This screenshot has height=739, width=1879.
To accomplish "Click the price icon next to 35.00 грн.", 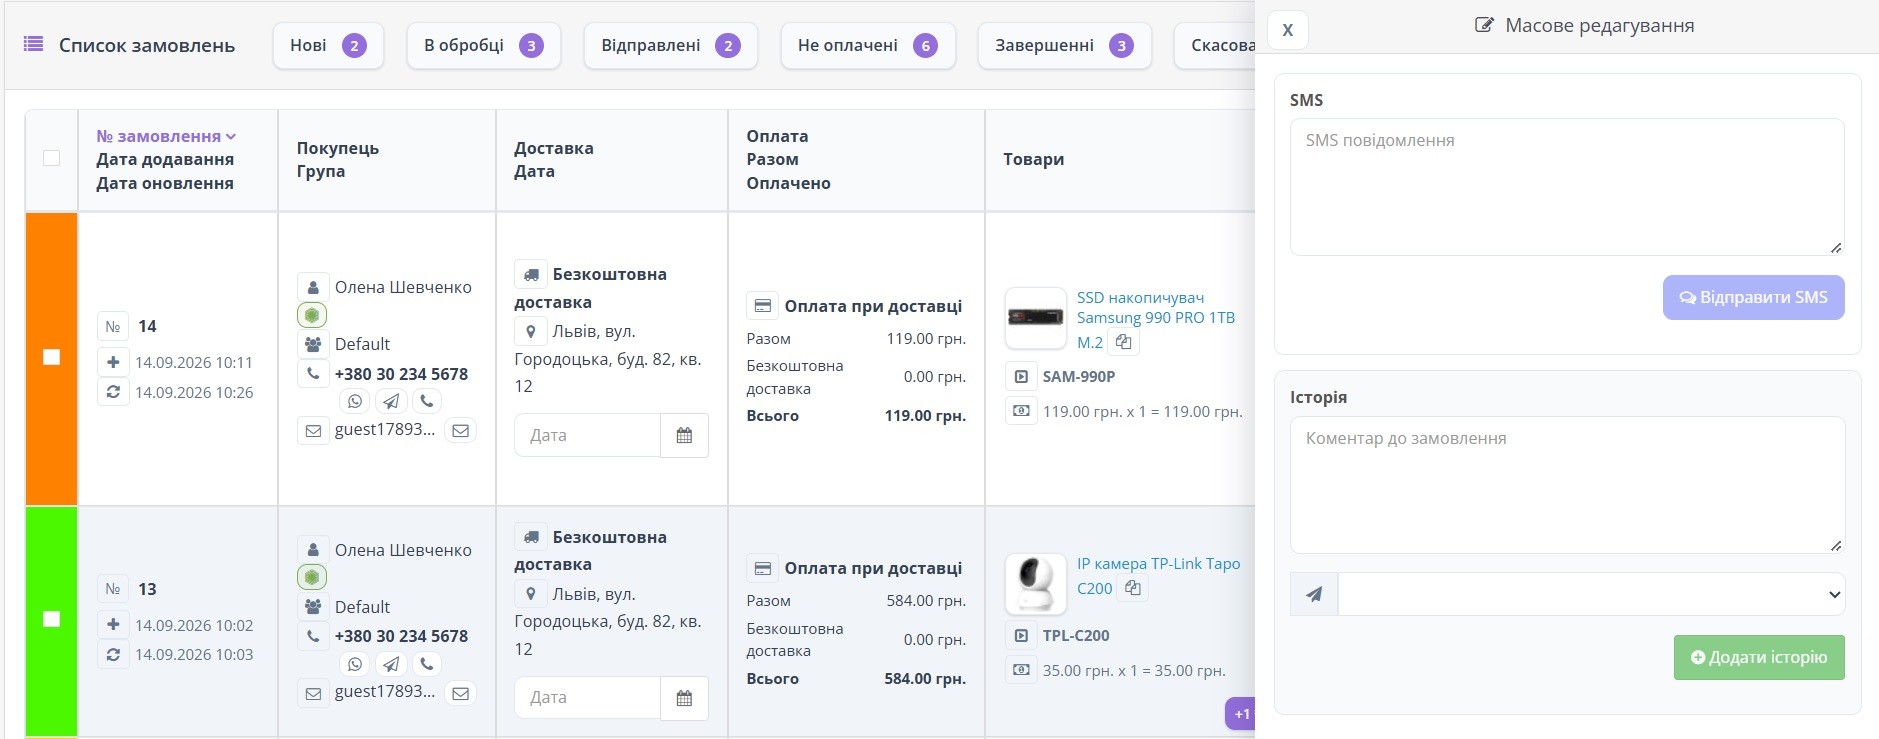I will [1020, 670].
